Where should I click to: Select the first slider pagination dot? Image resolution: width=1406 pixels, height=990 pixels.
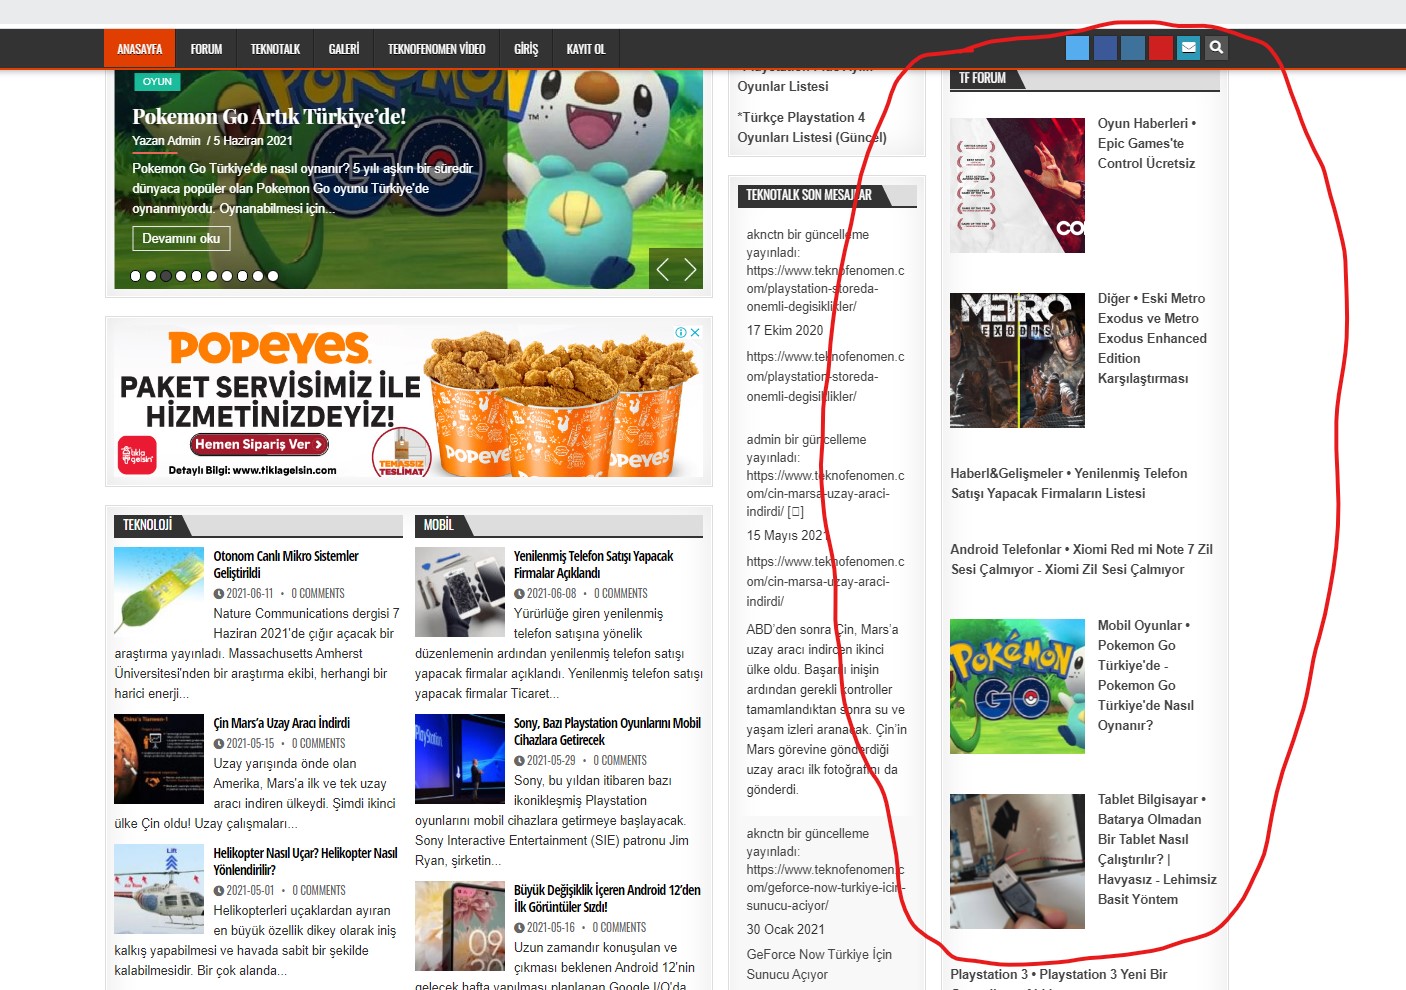(x=136, y=276)
